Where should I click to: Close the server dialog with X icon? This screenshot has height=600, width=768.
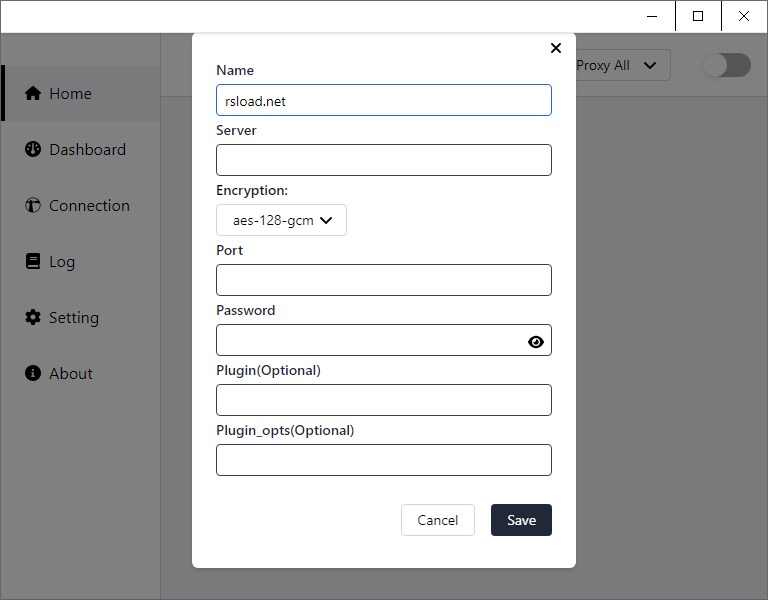coord(556,48)
